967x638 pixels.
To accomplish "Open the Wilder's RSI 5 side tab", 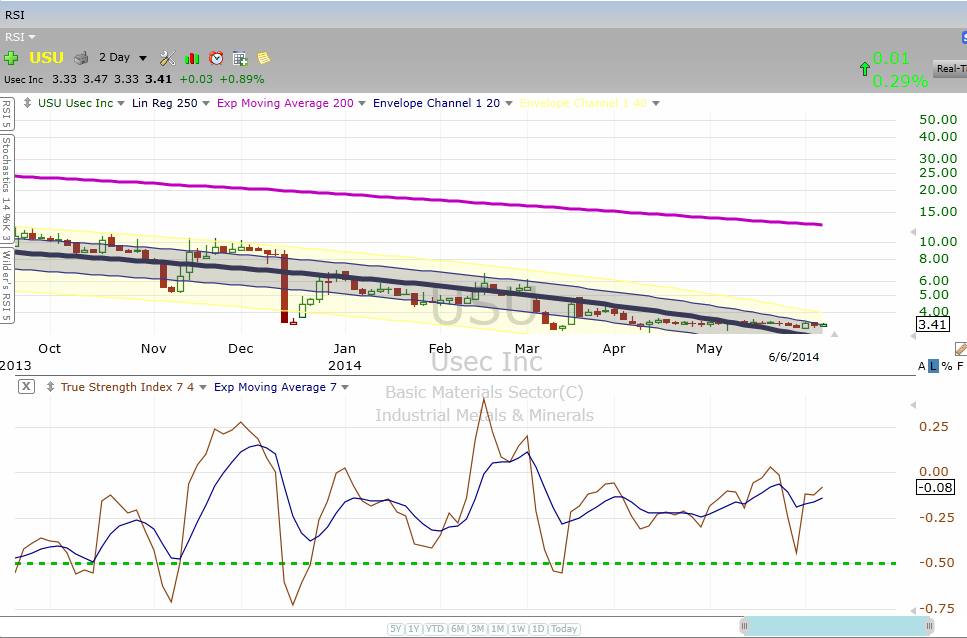I will [x=6, y=285].
